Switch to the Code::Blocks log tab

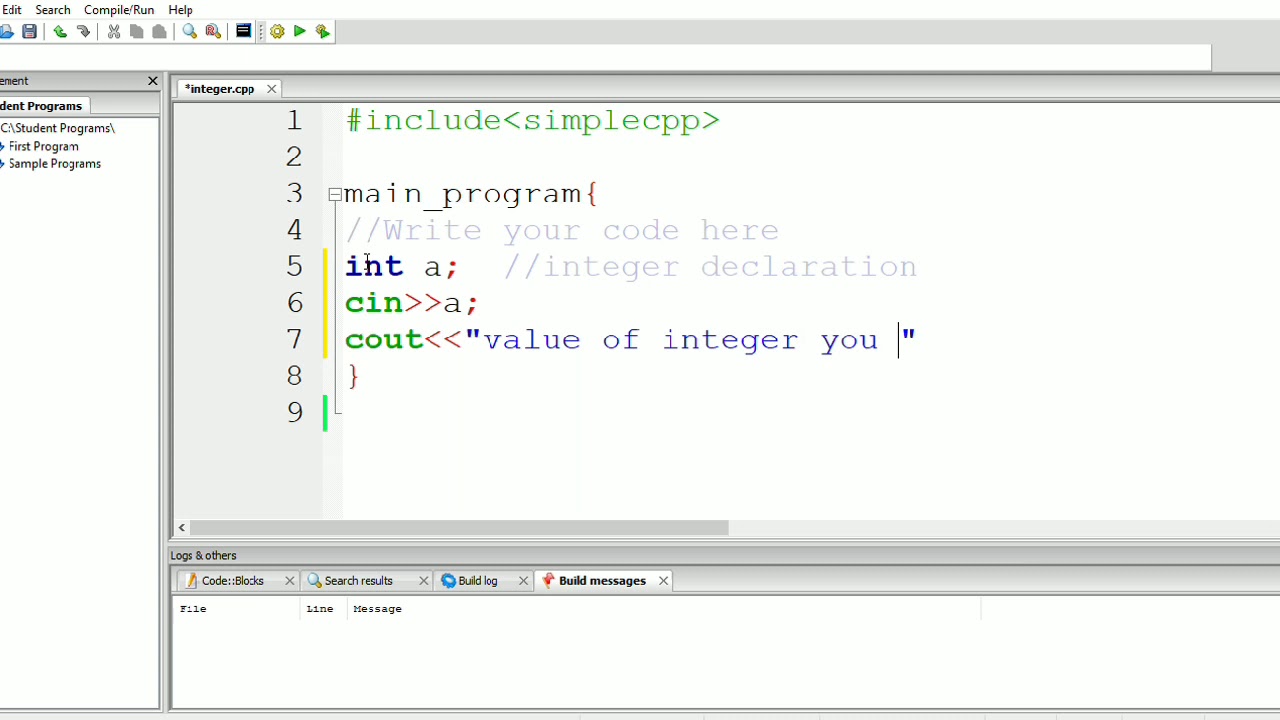[x=232, y=581]
